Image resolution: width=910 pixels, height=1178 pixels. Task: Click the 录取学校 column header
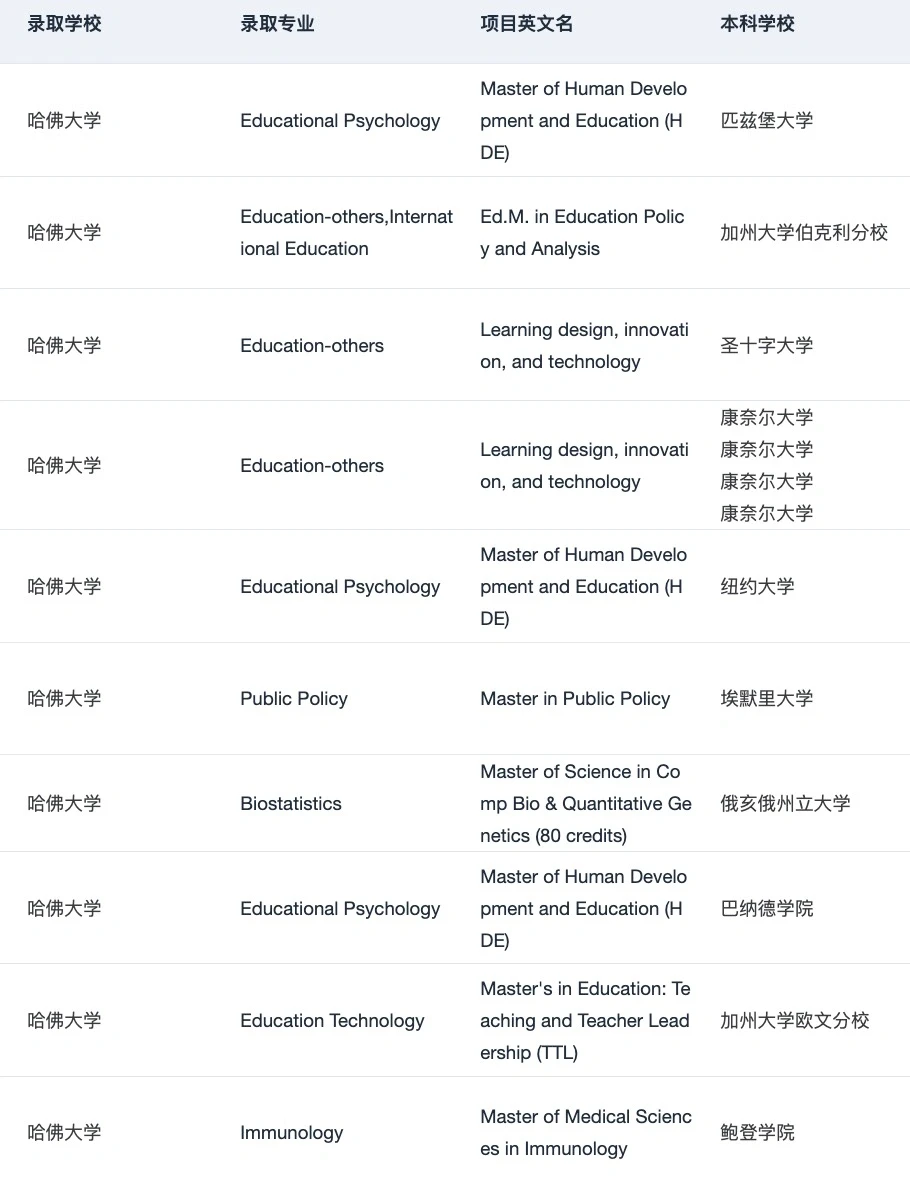[65, 24]
